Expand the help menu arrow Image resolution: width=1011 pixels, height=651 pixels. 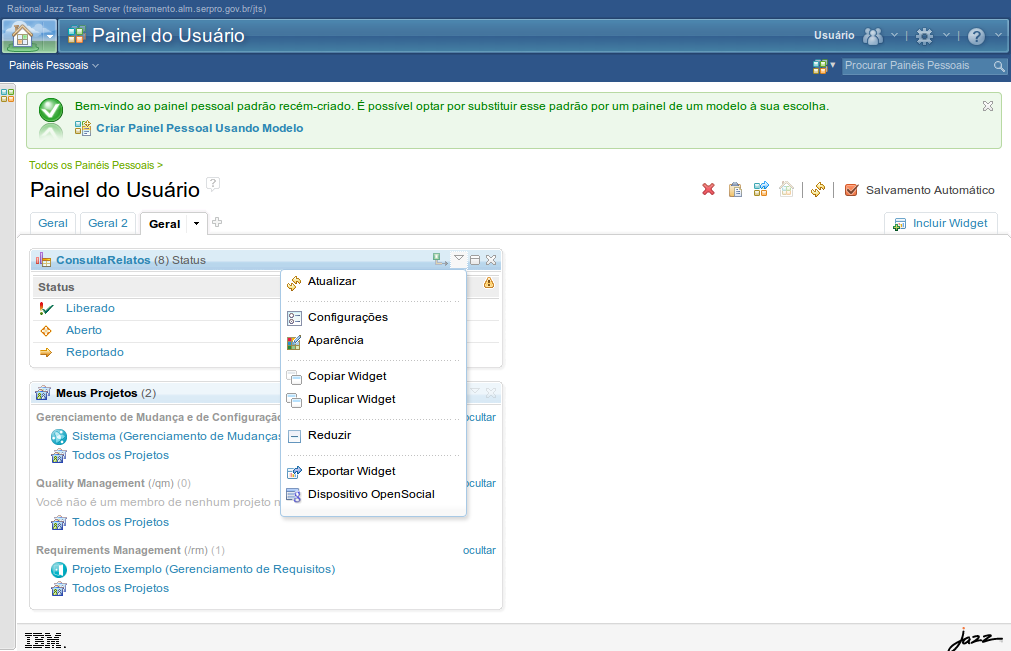999,35
